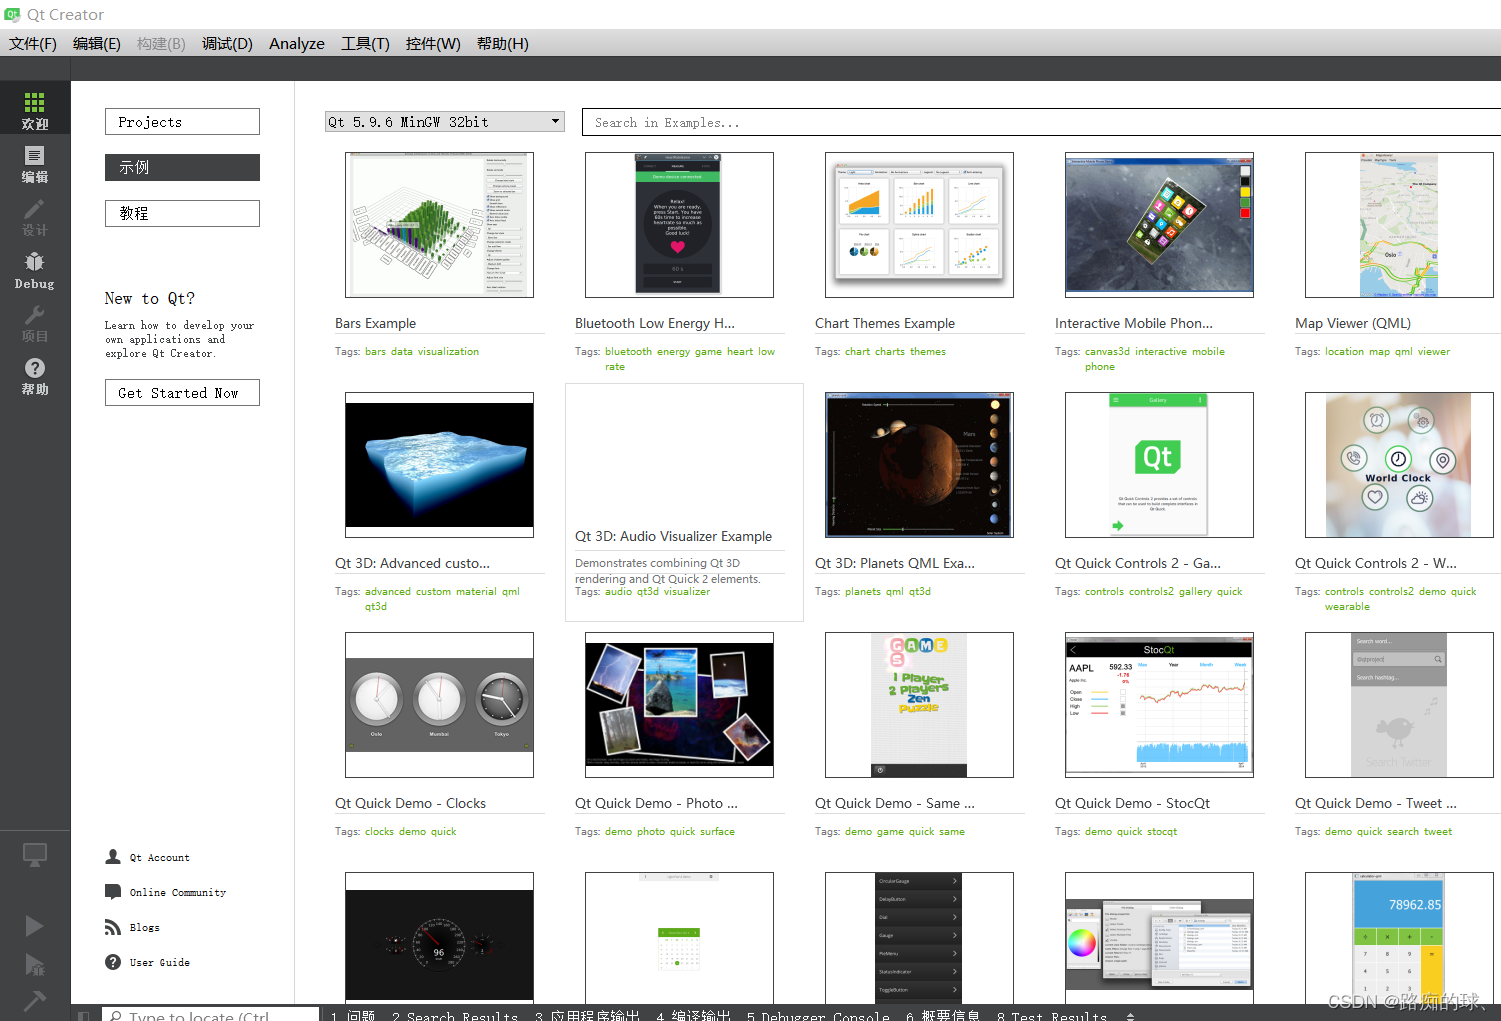The width and height of the screenshot is (1501, 1021).
Task: Open the Interactive Mobile Phone example thumbnail
Action: (1159, 225)
